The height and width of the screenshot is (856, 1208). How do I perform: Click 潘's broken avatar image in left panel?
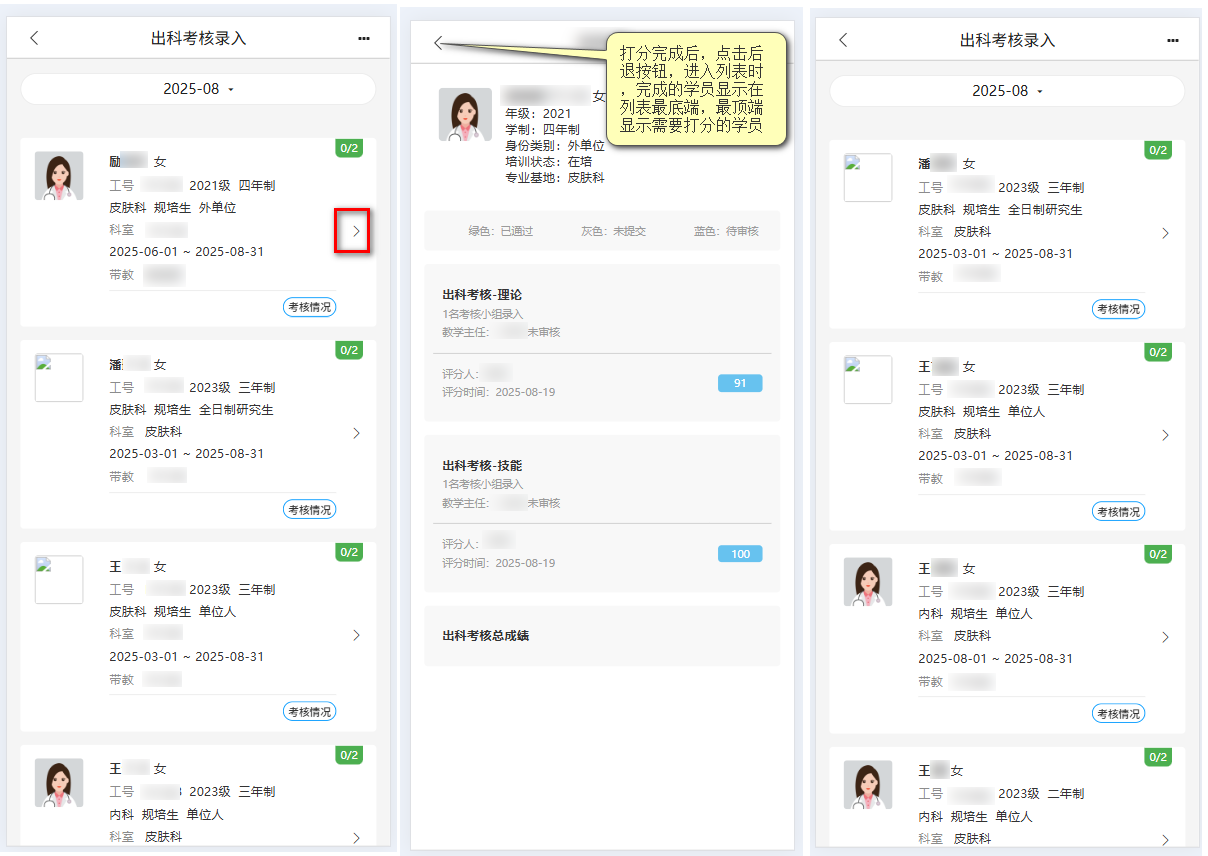point(59,378)
